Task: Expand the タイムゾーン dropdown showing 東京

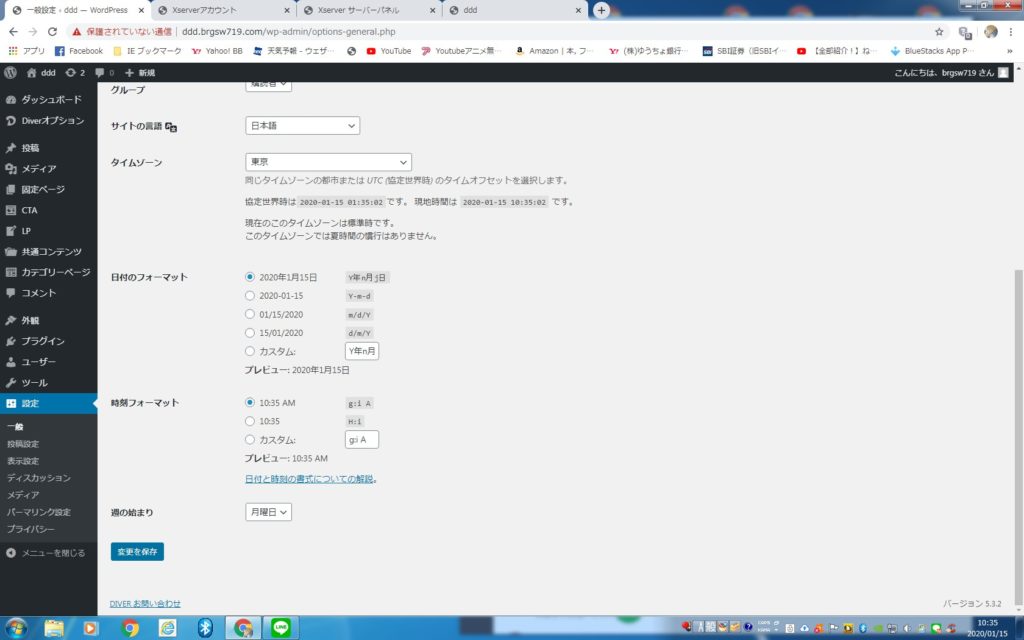Action: pyautogui.click(x=328, y=162)
